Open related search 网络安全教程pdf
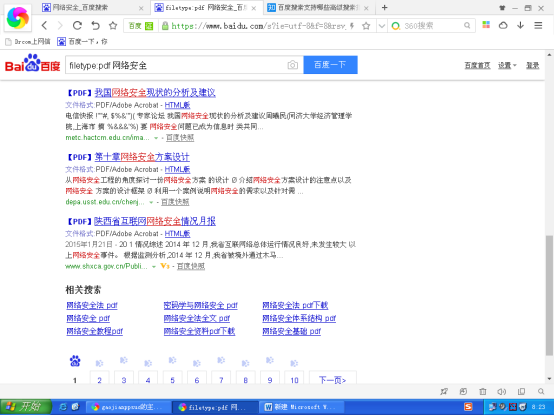Image resolution: width=554 pixels, height=416 pixels. tap(95, 331)
